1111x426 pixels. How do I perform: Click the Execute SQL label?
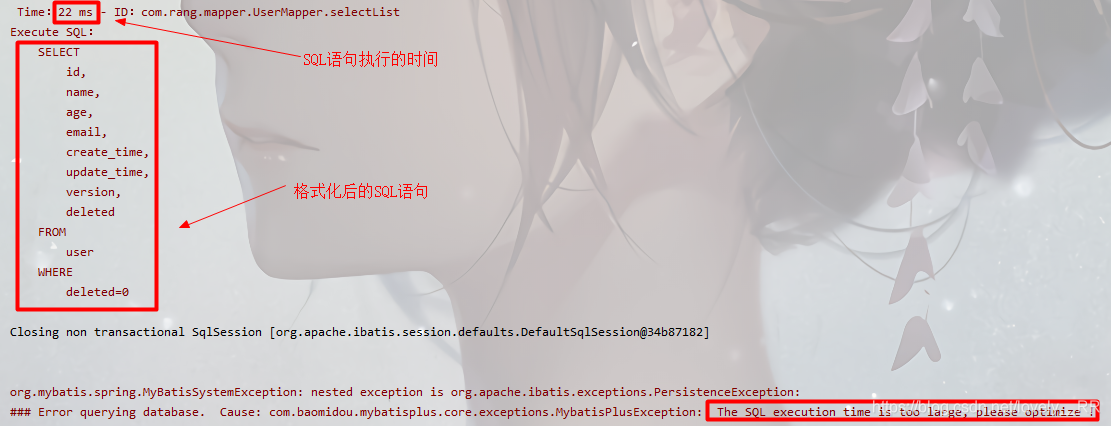(x=52, y=32)
